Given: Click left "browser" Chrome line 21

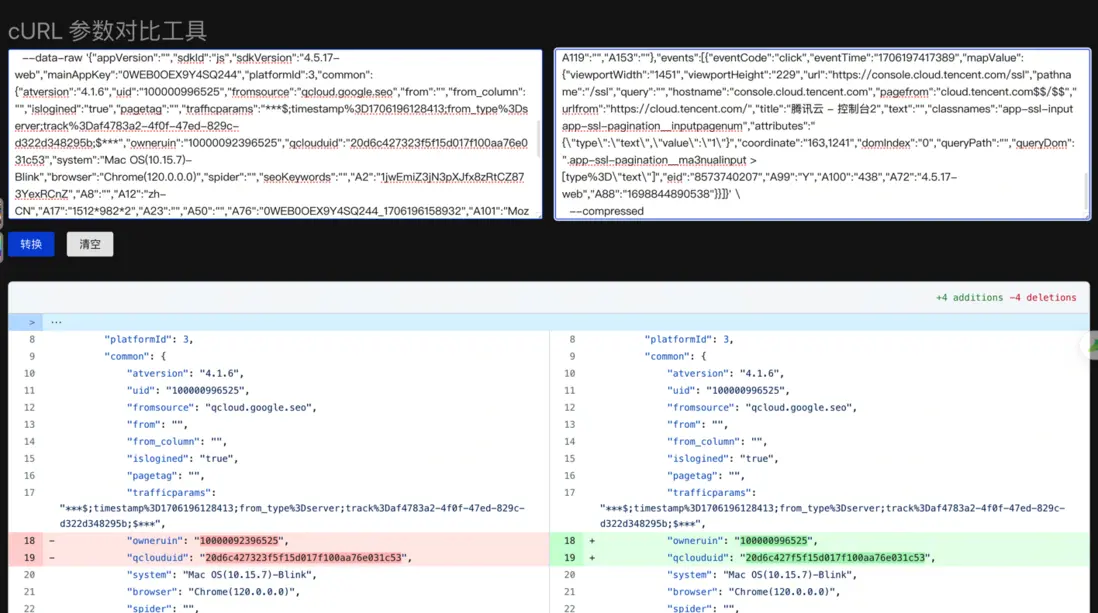Looking at the screenshot, I should [x=213, y=592].
